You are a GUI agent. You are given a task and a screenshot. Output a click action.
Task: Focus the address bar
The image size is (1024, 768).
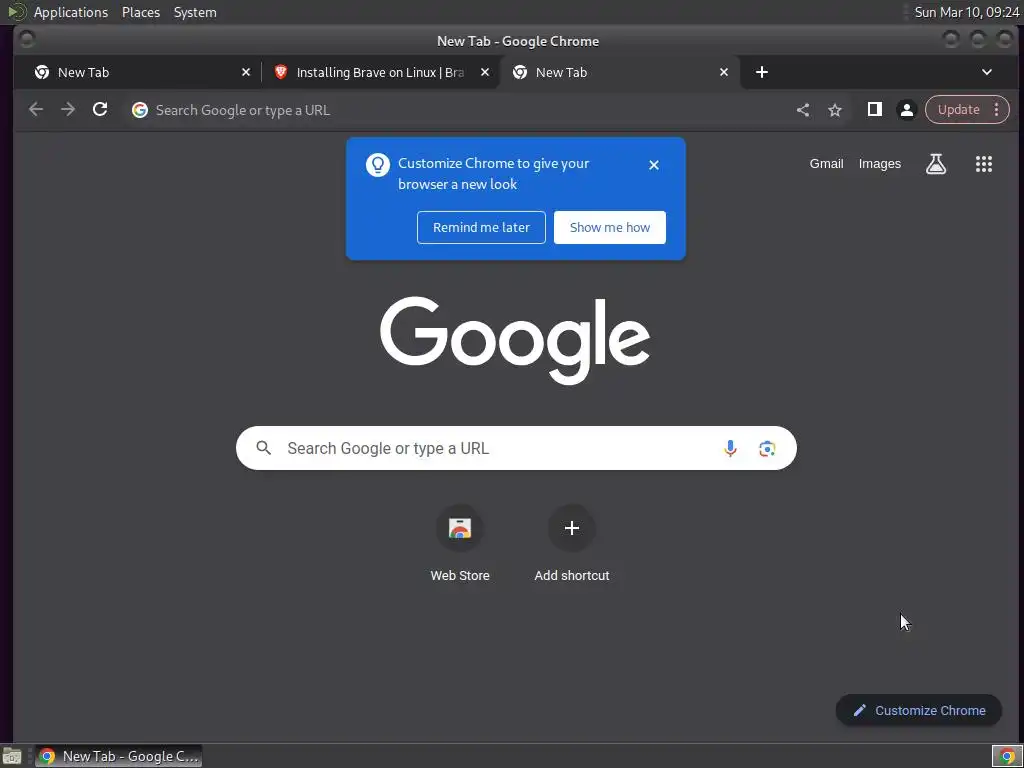(x=457, y=110)
